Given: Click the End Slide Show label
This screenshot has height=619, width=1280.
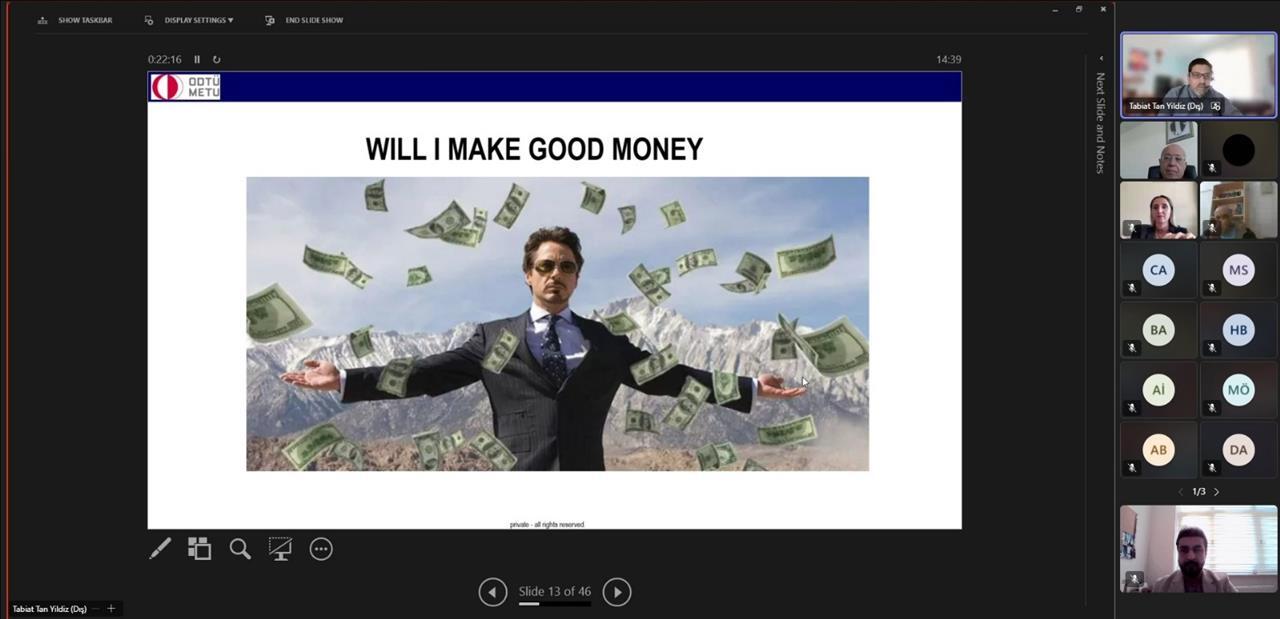Looking at the screenshot, I should pyautogui.click(x=314, y=20).
